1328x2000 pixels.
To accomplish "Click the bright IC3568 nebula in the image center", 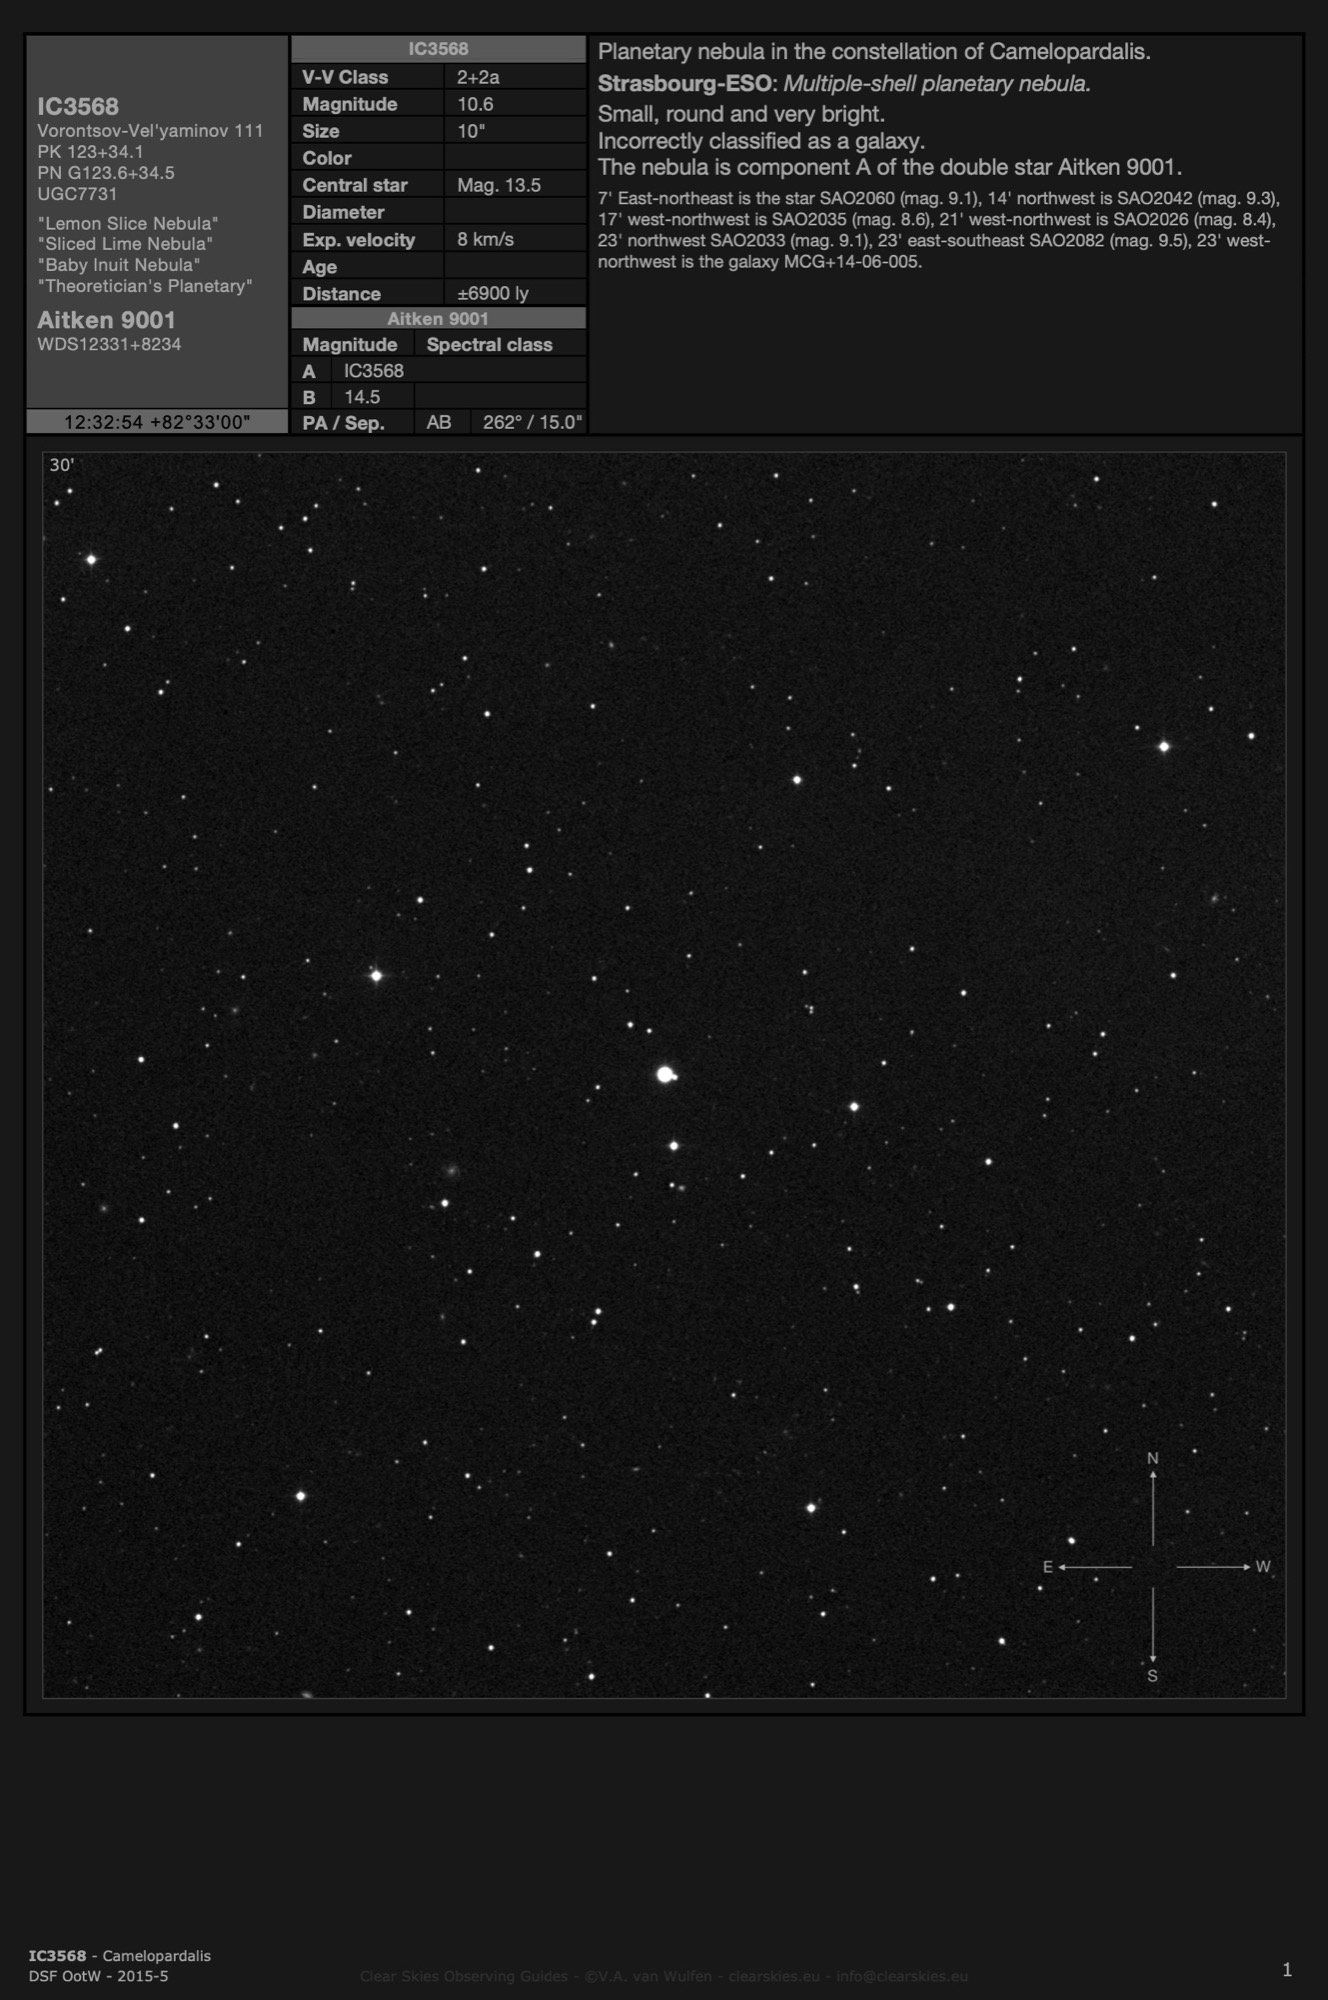I will click(x=665, y=1074).
